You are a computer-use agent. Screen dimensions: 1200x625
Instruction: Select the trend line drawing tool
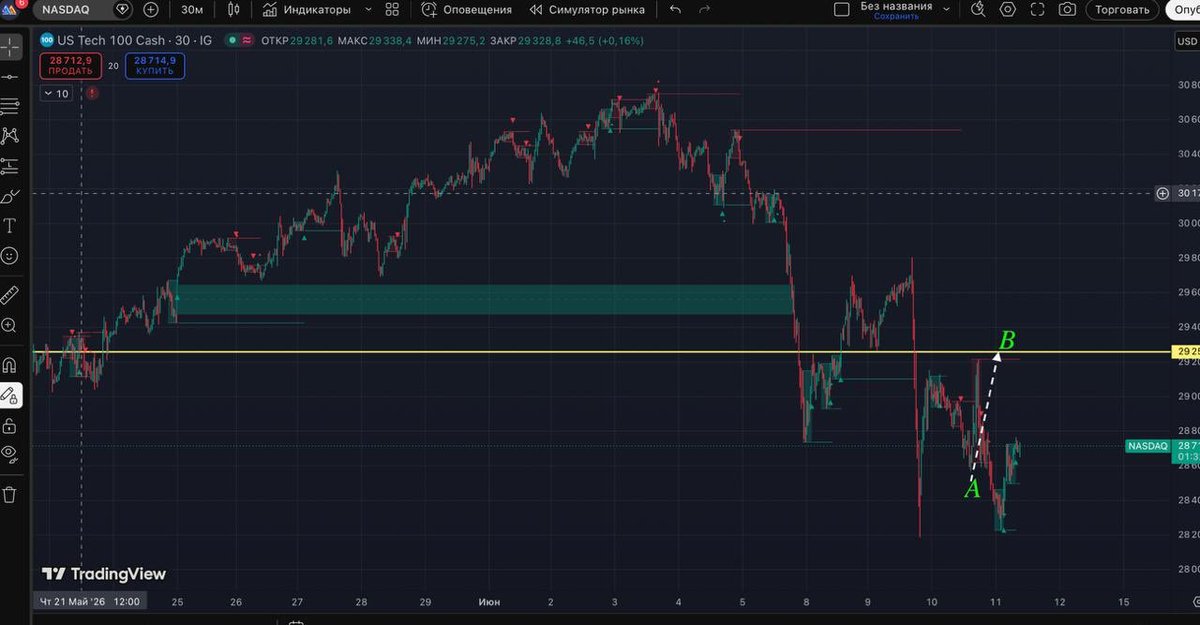(10, 76)
